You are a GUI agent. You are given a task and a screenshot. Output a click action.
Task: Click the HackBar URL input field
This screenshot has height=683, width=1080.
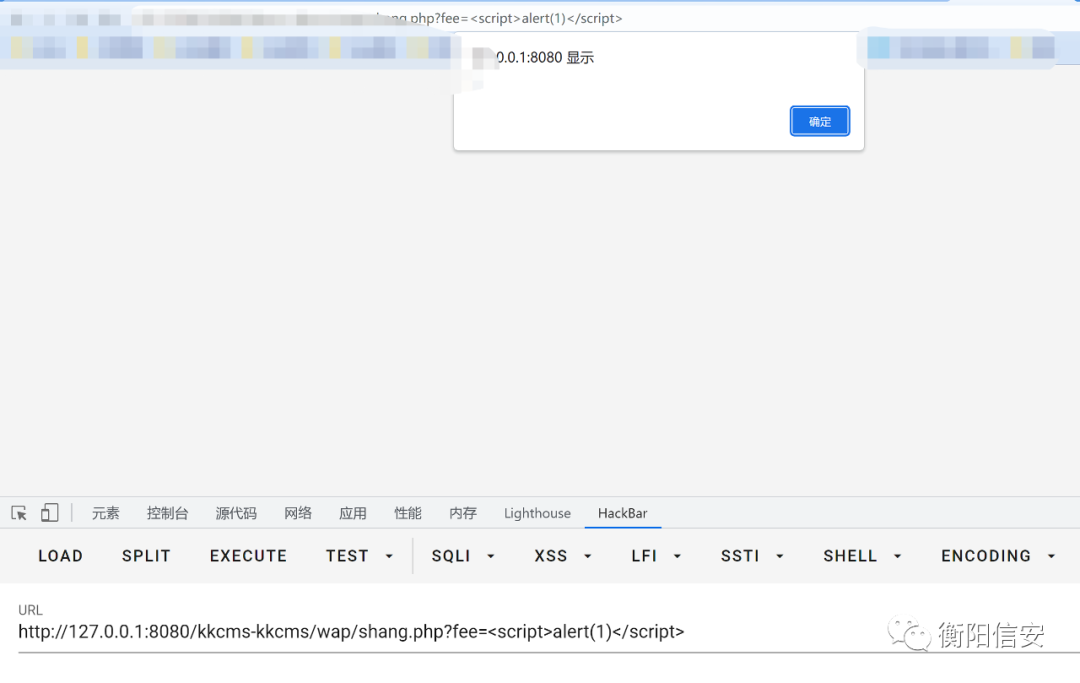pyautogui.click(x=548, y=632)
